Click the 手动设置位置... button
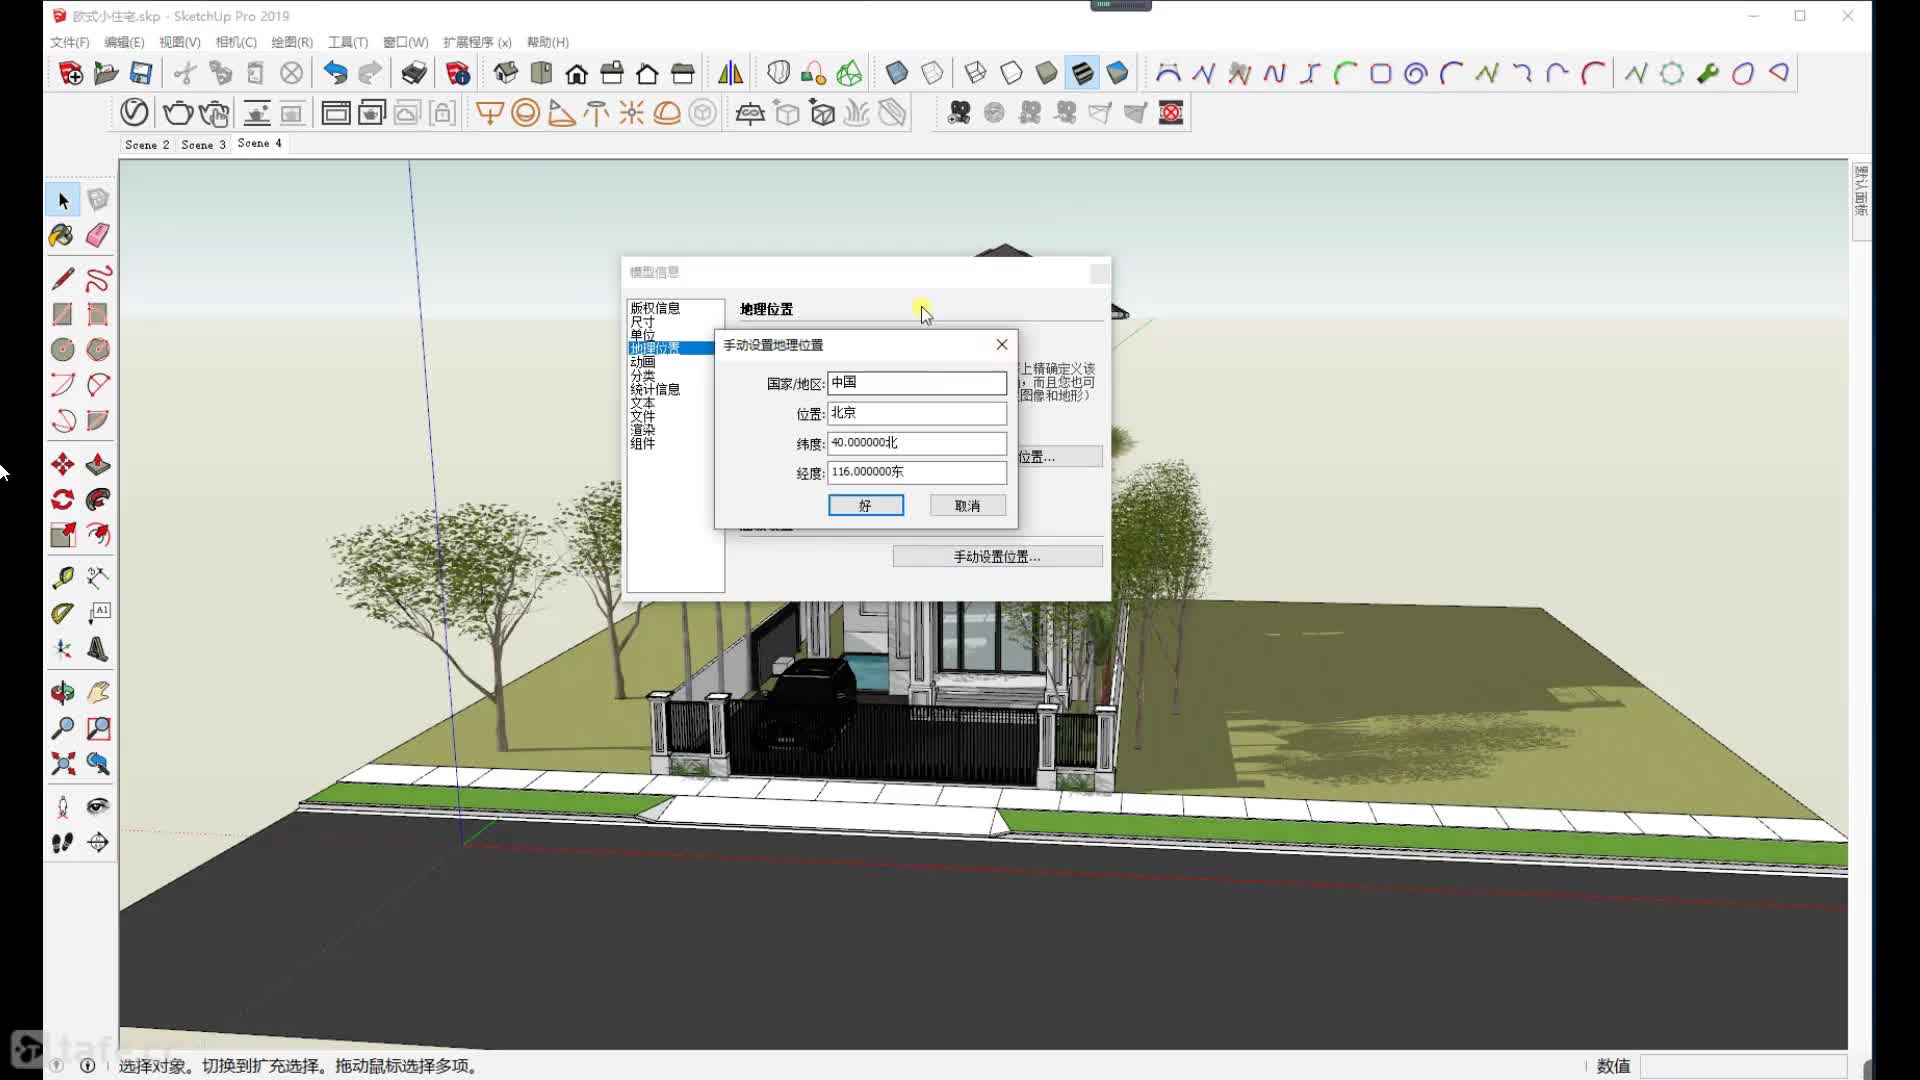 pyautogui.click(x=998, y=556)
